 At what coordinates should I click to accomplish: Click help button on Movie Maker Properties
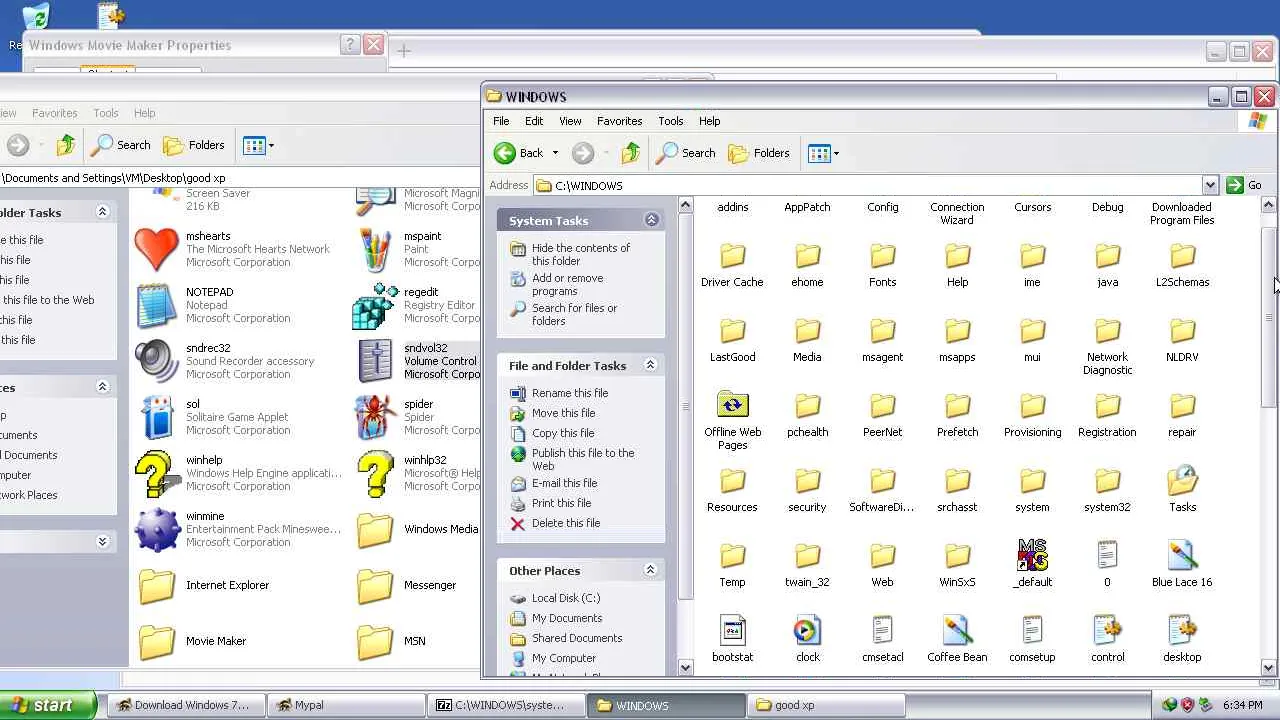pos(350,44)
